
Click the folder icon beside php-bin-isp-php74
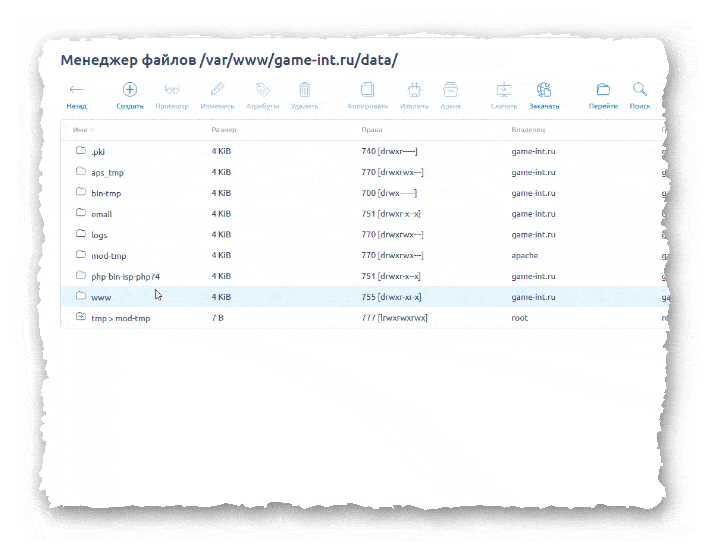coord(81,275)
